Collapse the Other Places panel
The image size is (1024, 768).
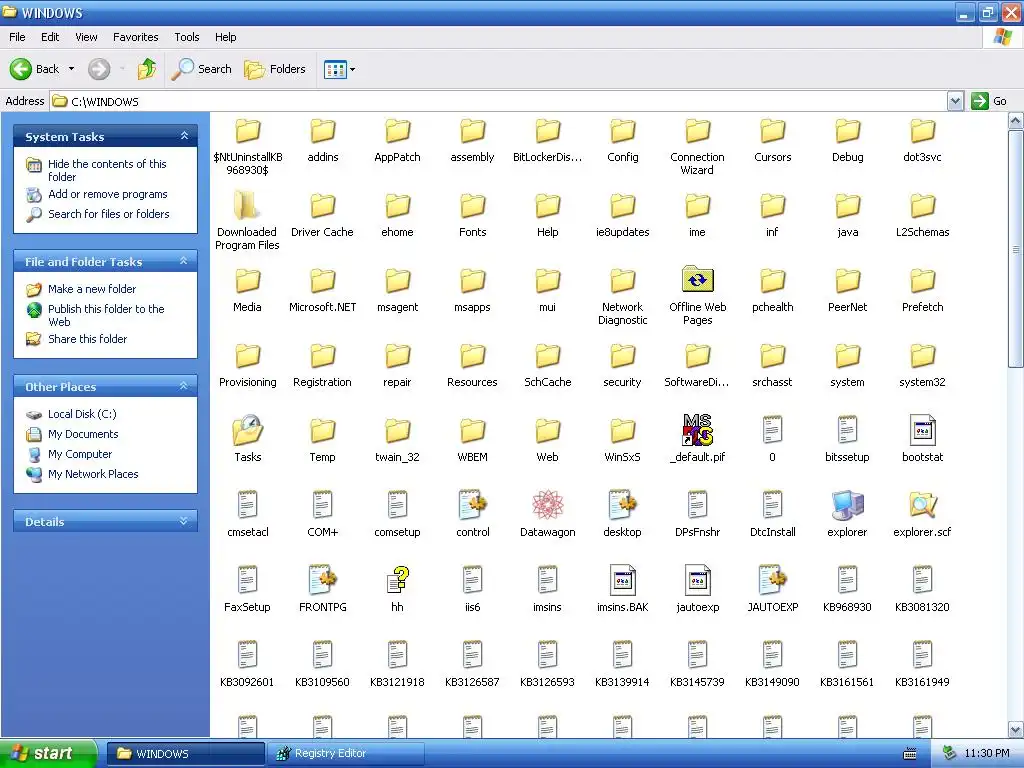coord(184,386)
